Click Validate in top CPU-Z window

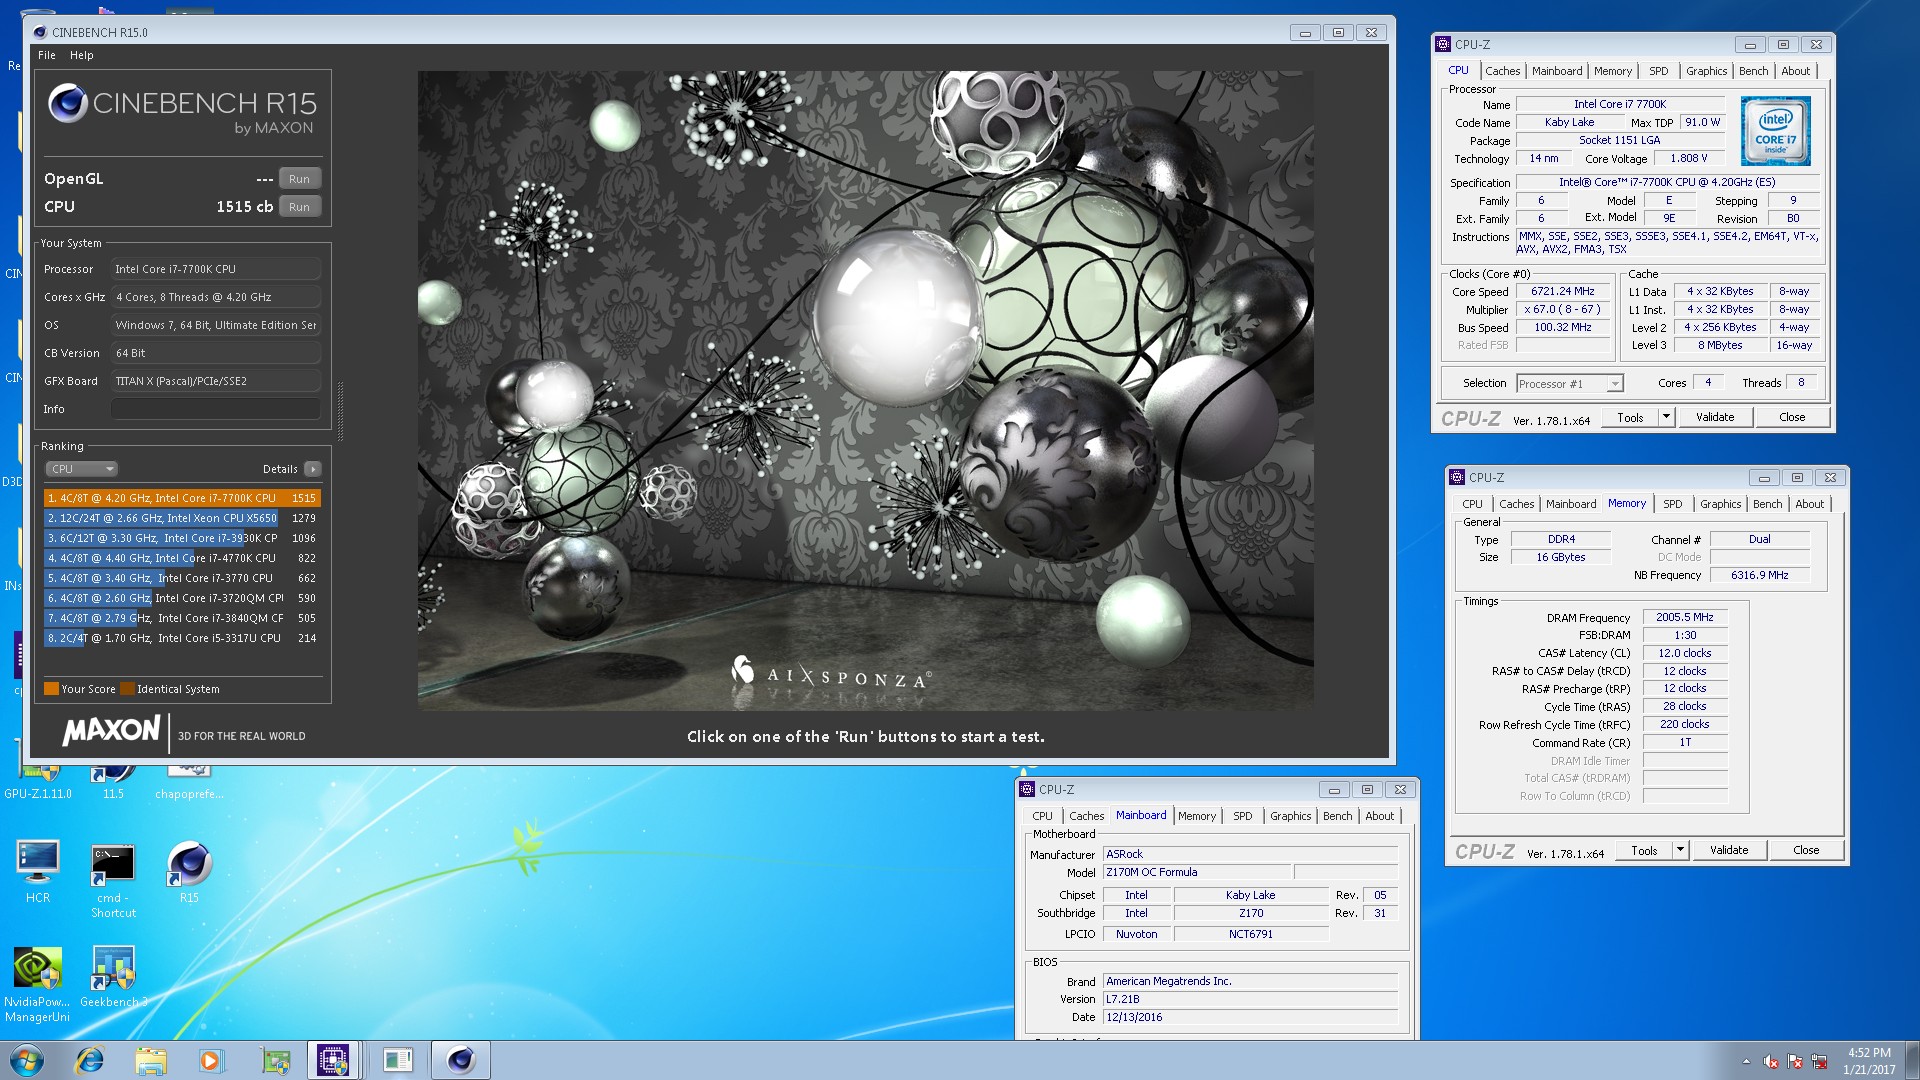[x=1715, y=418]
